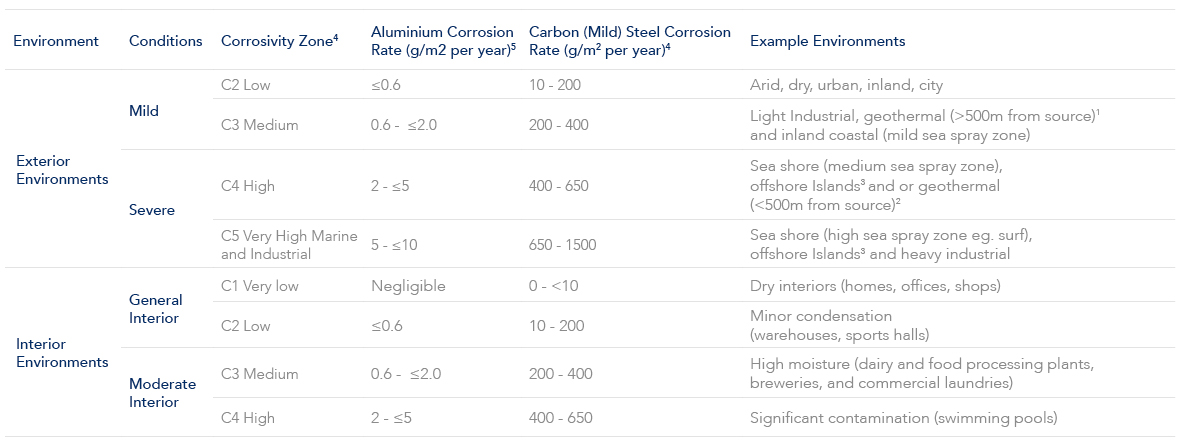Click Significant contamination (swimming pools) text

click(x=903, y=418)
